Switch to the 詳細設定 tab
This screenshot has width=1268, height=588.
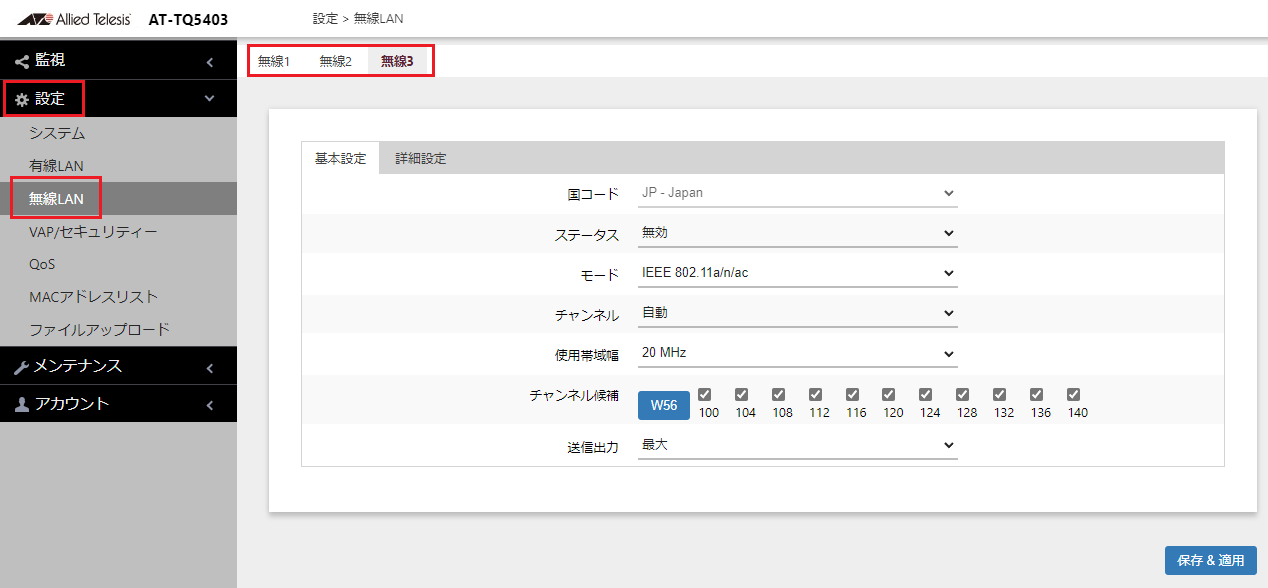click(420, 158)
